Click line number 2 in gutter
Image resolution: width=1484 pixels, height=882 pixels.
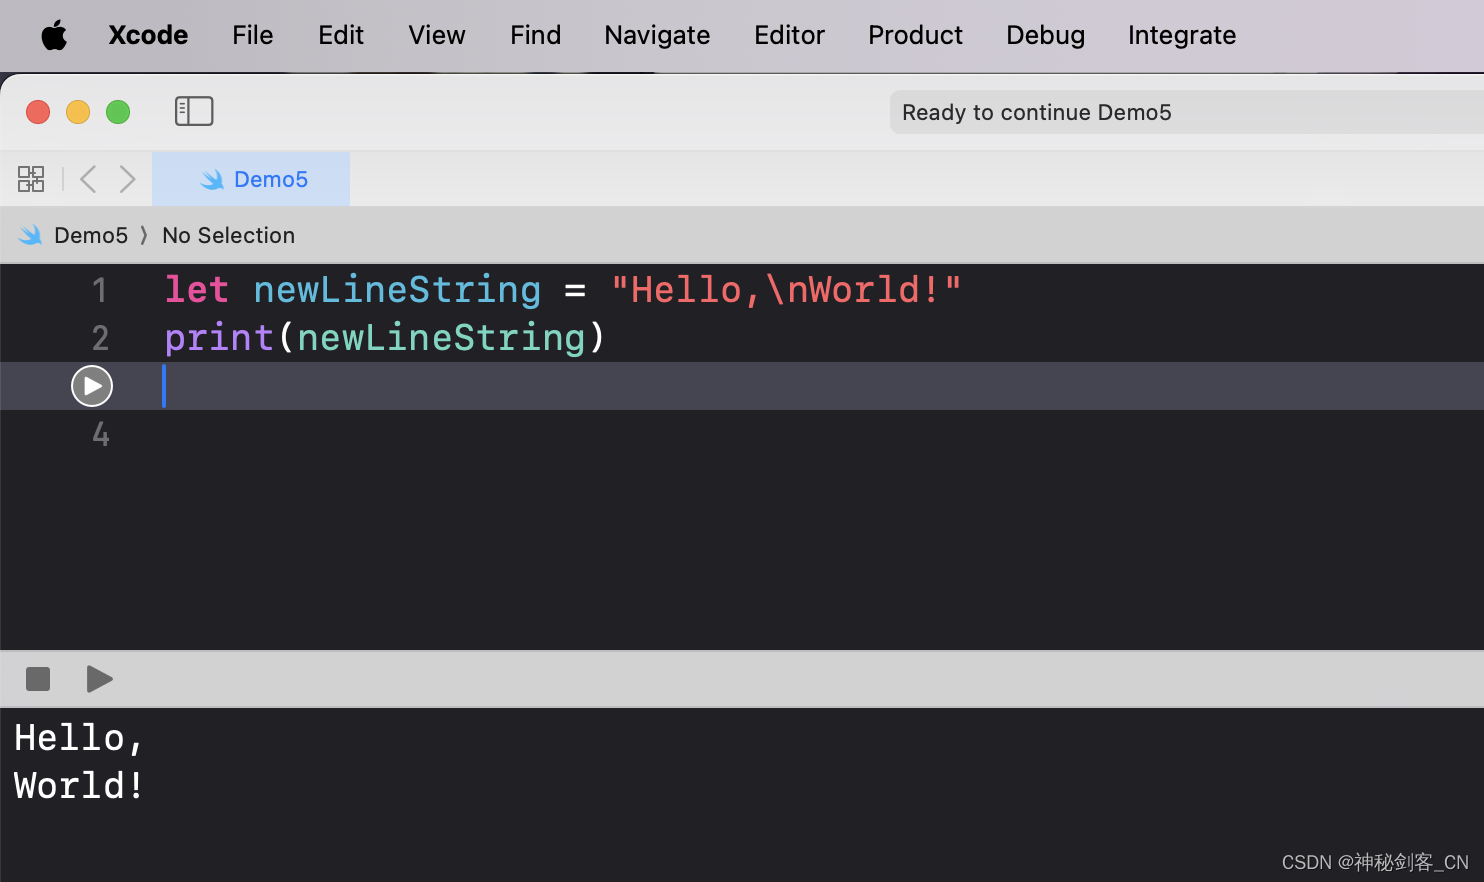100,338
